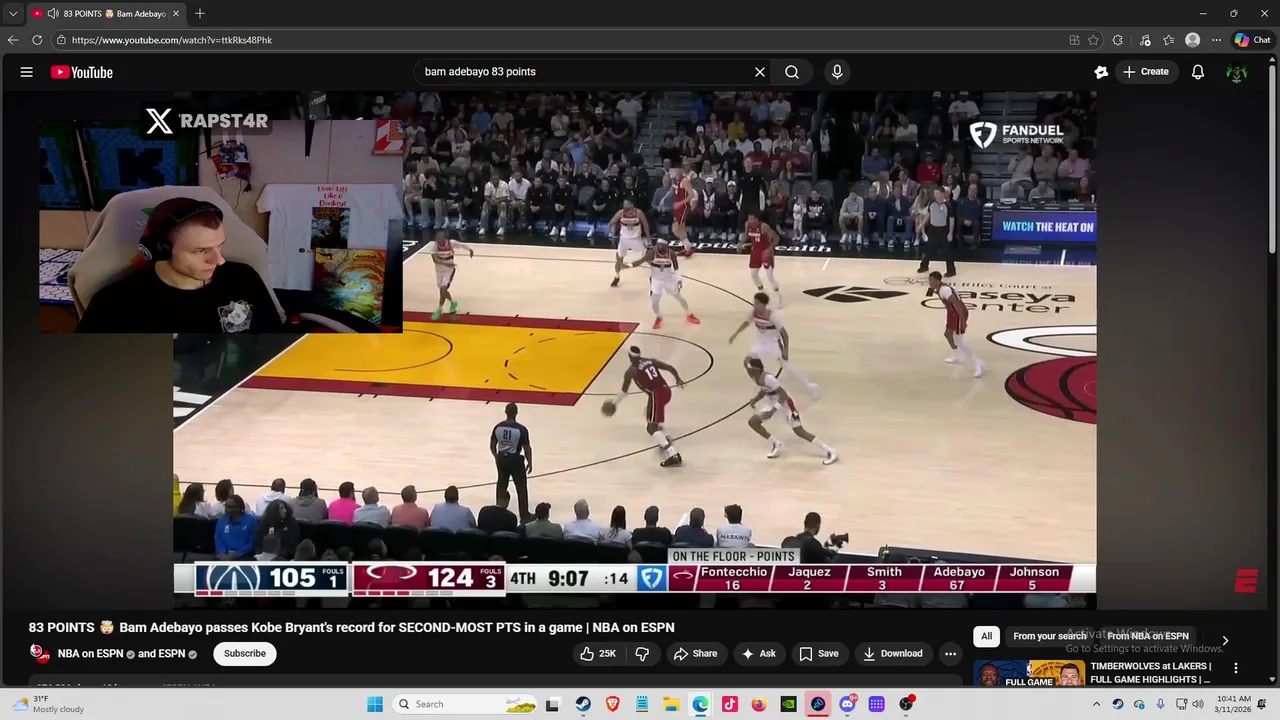This screenshot has height=720, width=1280.
Task: Open Copilot Chat sidebar
Action: click(1252, 40)
